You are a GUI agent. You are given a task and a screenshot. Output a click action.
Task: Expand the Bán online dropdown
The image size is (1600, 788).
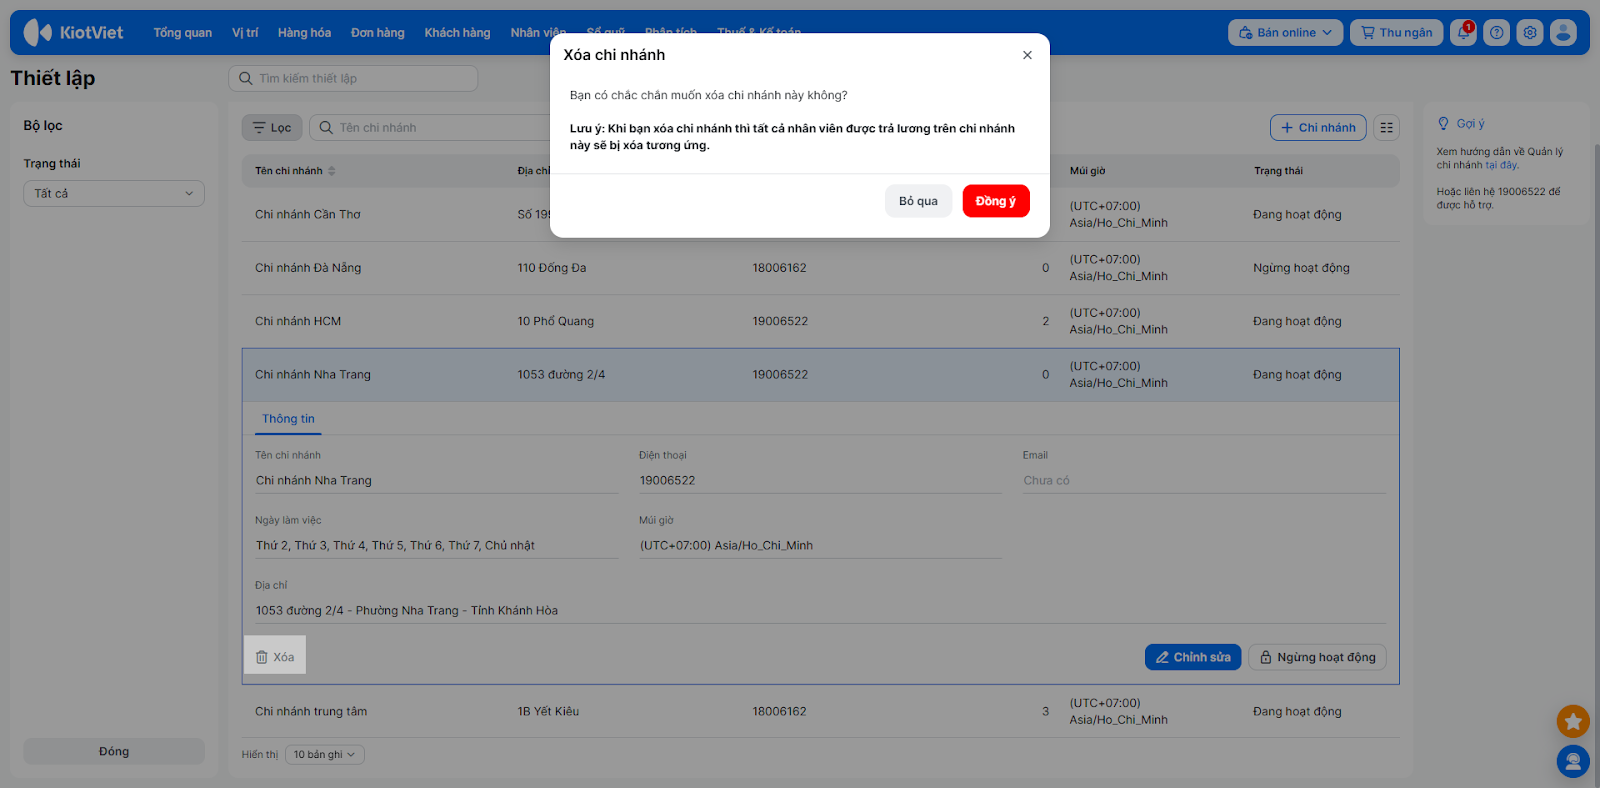pos(1284,33)
